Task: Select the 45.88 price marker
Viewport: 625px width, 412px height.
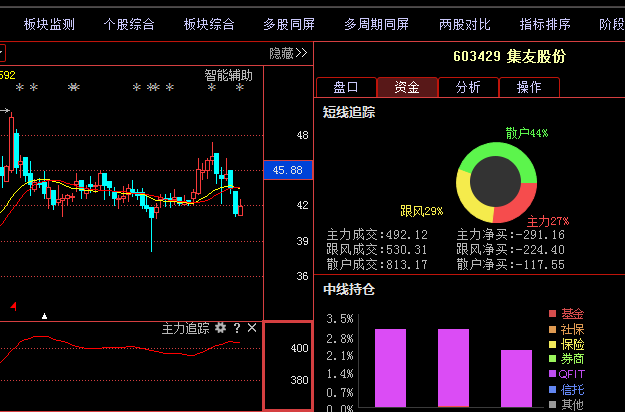Action: click(x=288, y=170)
